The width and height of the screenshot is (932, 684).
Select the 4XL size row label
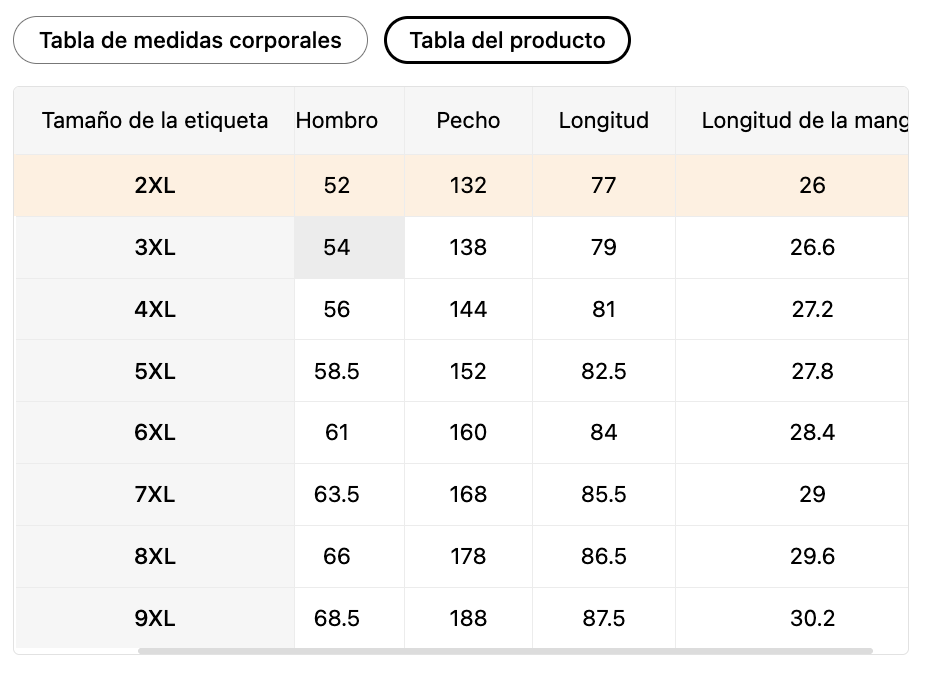(x=155, y=309)
